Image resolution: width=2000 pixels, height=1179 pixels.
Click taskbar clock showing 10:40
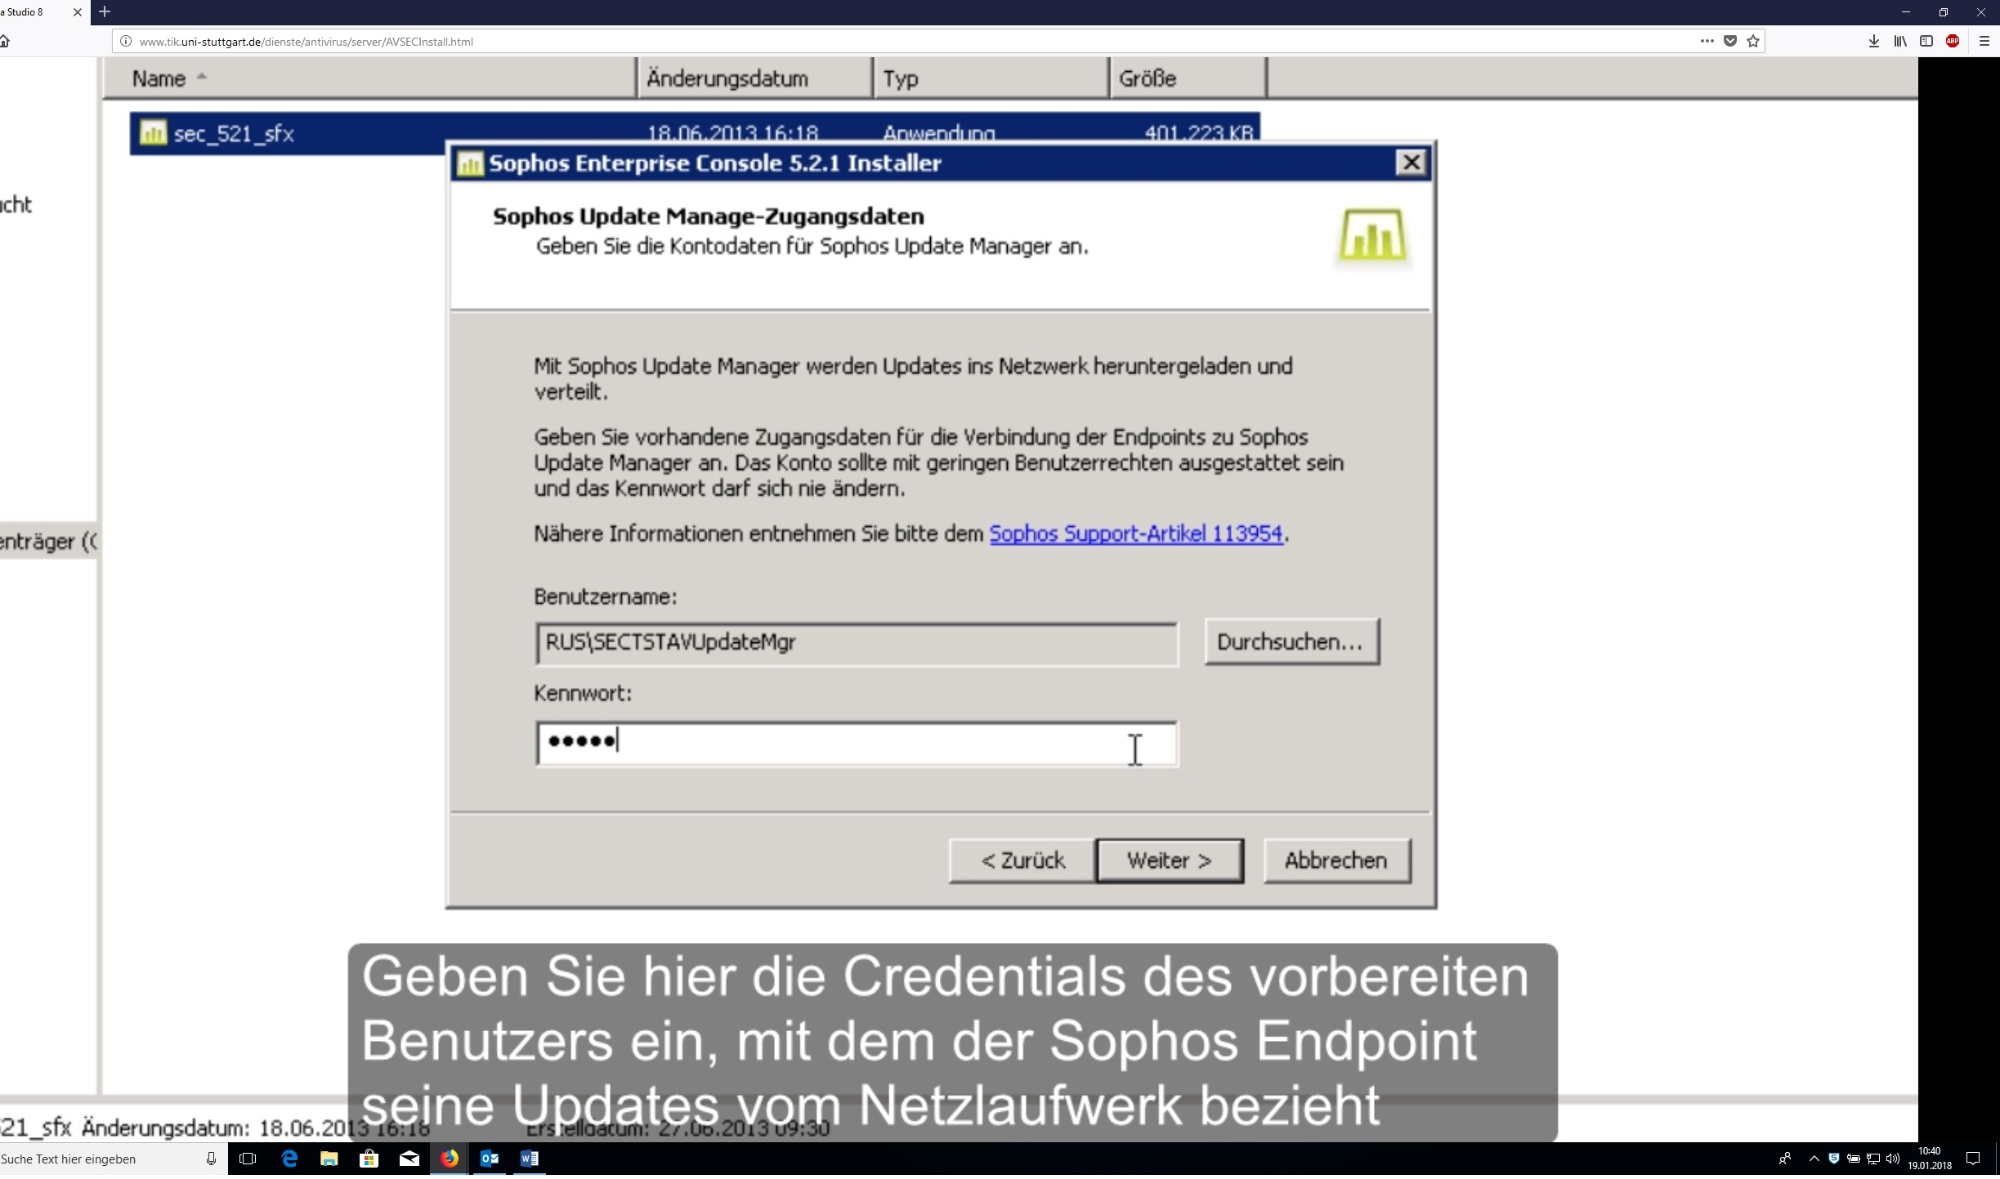click(x=1929, y=1158)
